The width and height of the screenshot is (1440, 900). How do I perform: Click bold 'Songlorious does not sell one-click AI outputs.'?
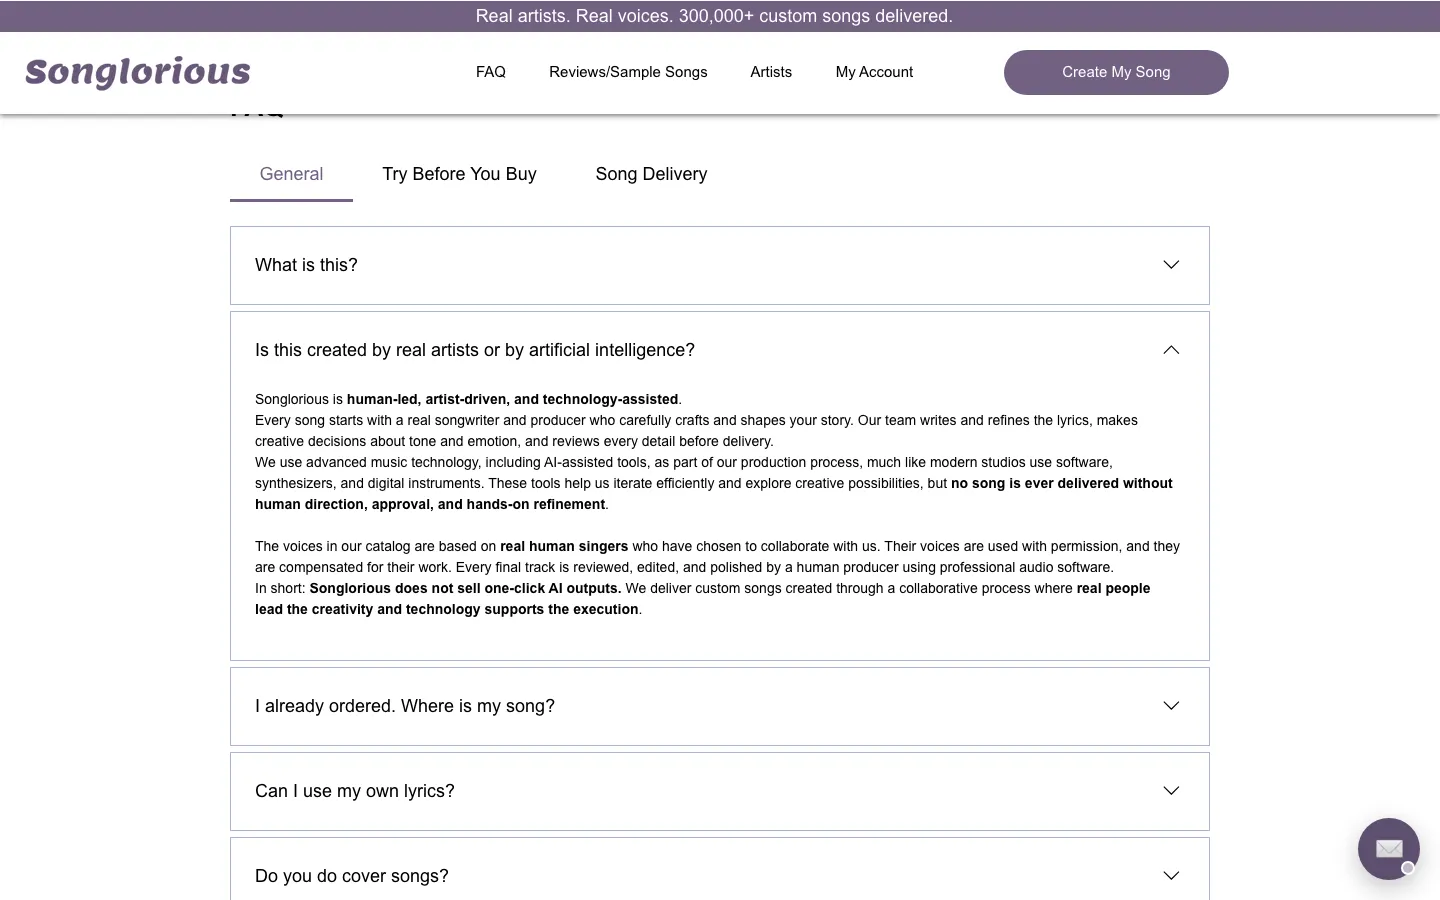tap(465, 588)
